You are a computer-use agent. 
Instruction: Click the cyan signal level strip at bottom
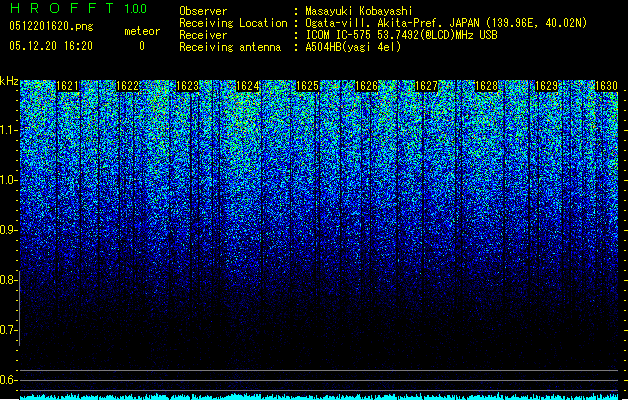tap(319, 396)
